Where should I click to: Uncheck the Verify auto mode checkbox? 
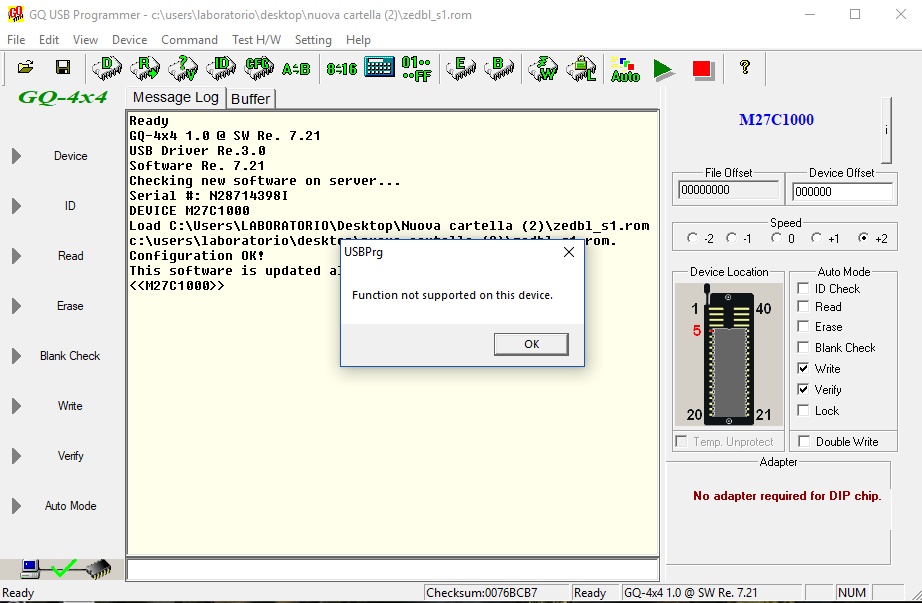coord(803,390)
